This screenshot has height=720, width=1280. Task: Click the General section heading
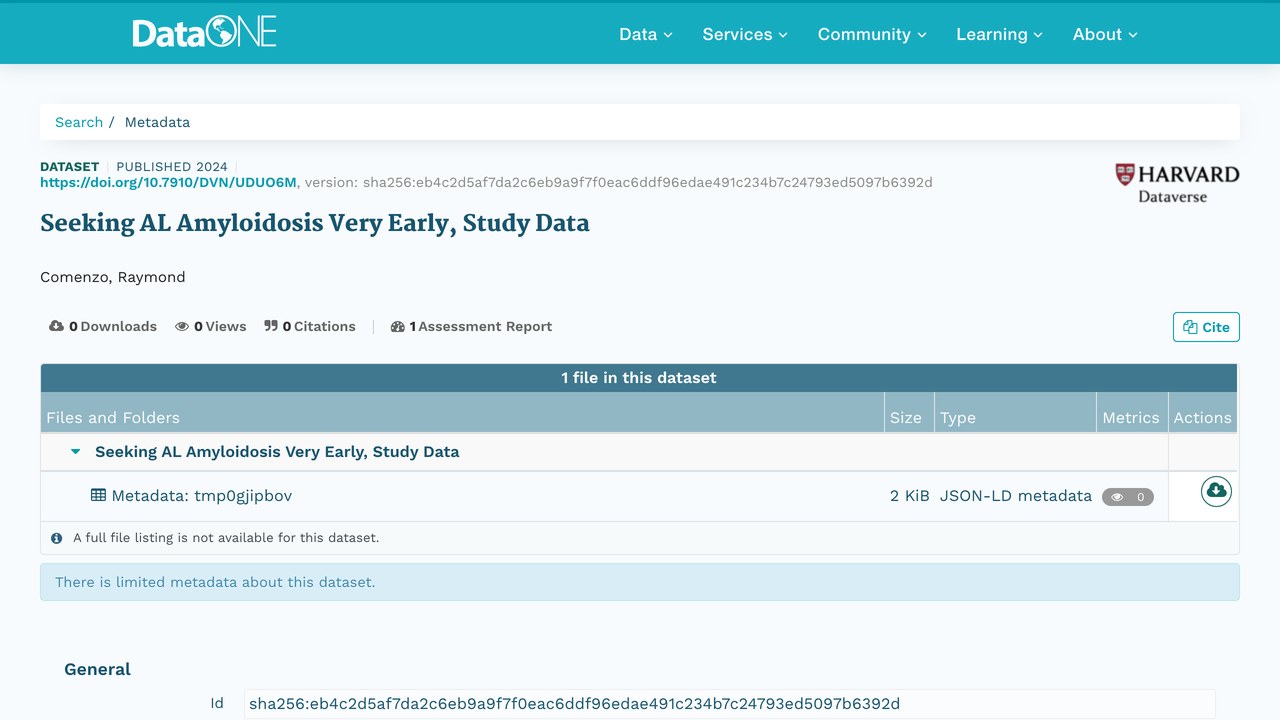pos(97,669)
